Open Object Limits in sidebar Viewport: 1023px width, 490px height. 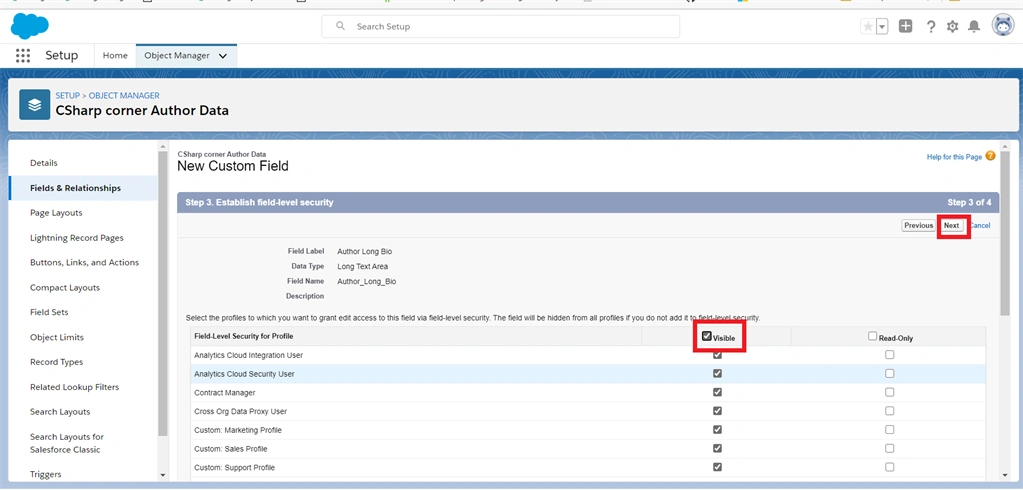[x=57, y=337]
